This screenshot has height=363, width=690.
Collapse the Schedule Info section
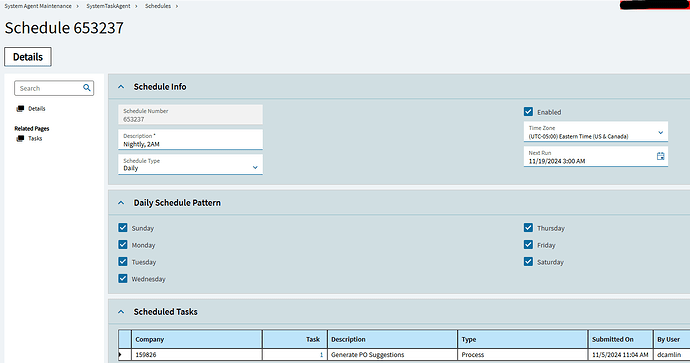click(121, 87)
